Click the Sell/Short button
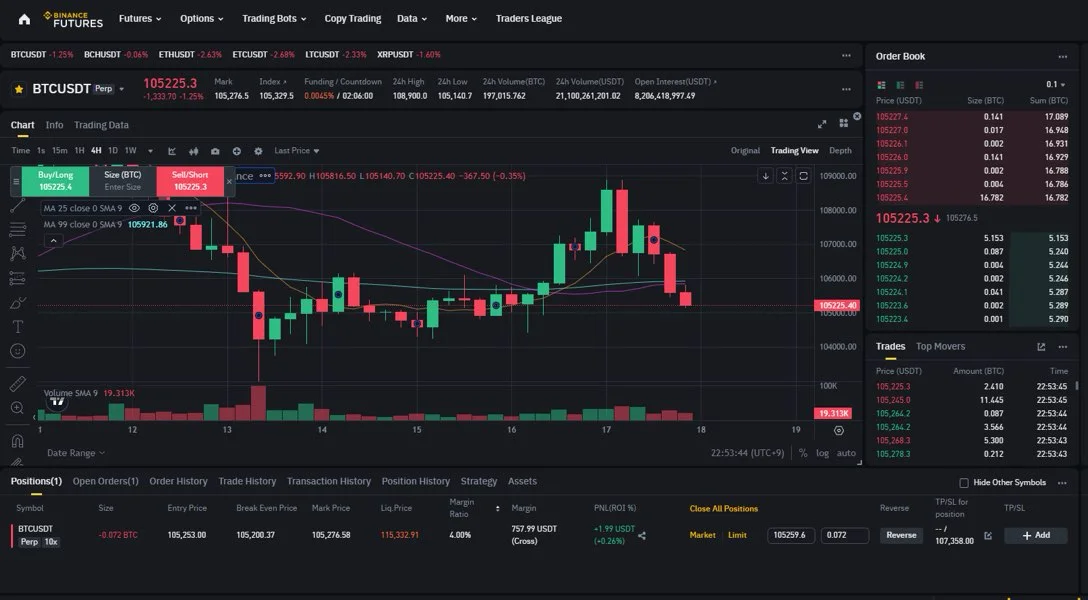 click(190, 181)
